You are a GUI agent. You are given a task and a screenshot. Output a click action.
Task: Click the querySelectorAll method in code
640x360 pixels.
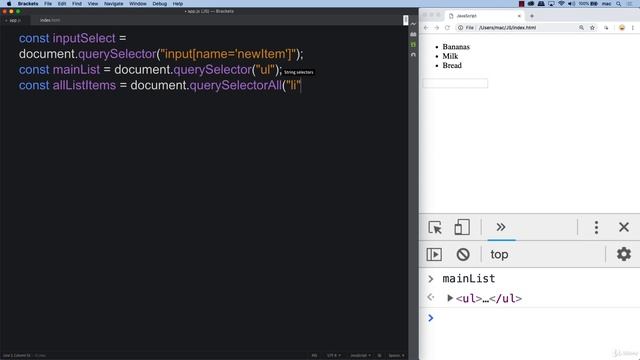pos(236,85)
